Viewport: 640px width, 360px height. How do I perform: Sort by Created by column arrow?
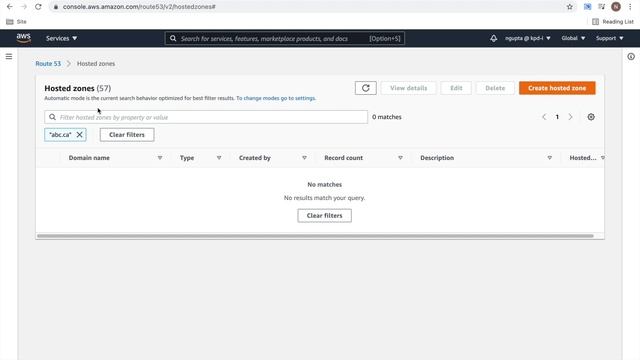(304, 158)
